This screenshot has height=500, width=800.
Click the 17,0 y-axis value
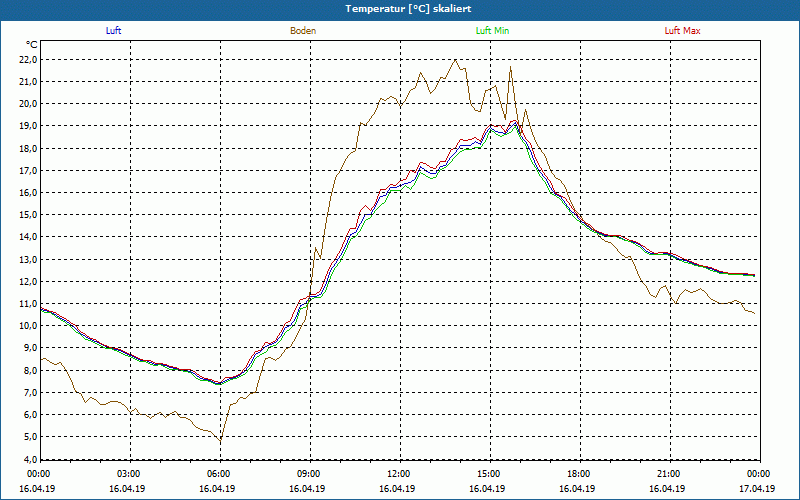pyautogui.click(x=28, y=170)
